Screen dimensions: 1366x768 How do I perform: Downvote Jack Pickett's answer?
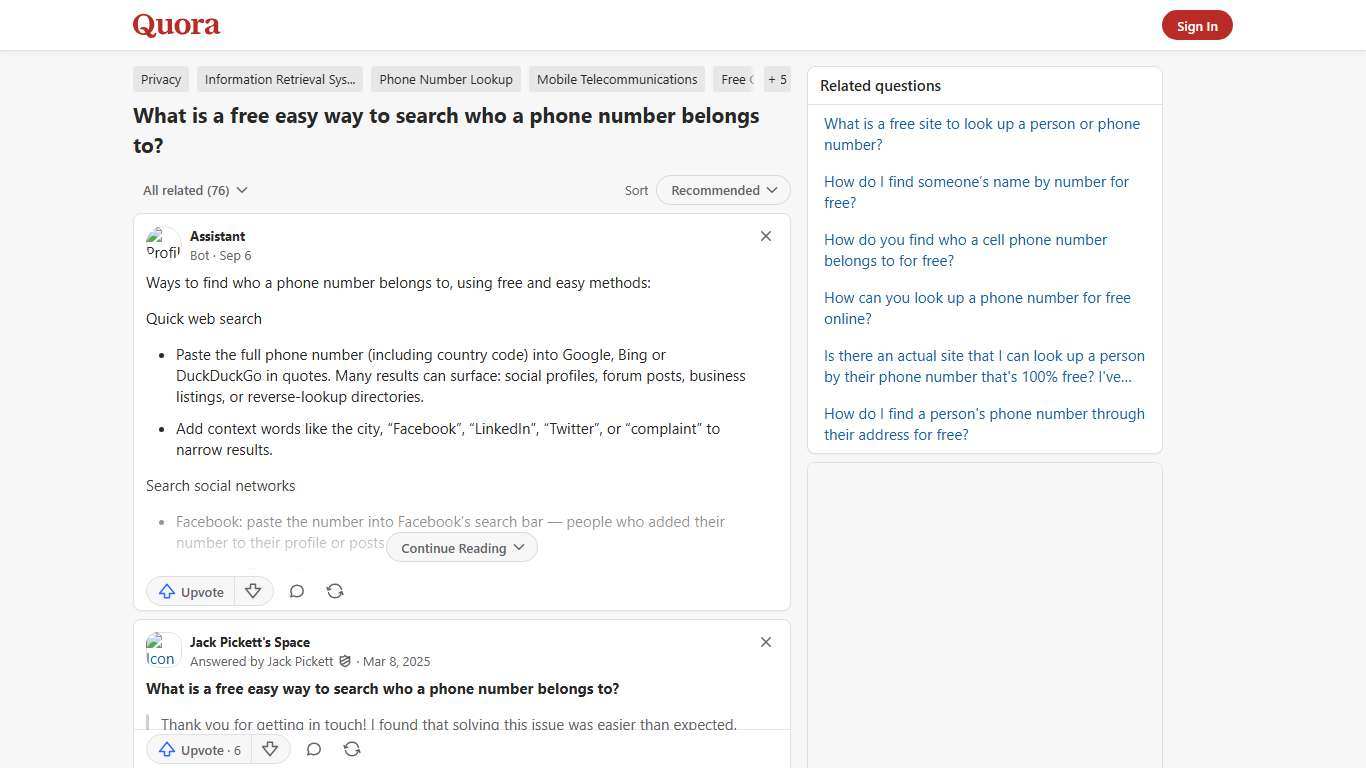click(270, 749)
